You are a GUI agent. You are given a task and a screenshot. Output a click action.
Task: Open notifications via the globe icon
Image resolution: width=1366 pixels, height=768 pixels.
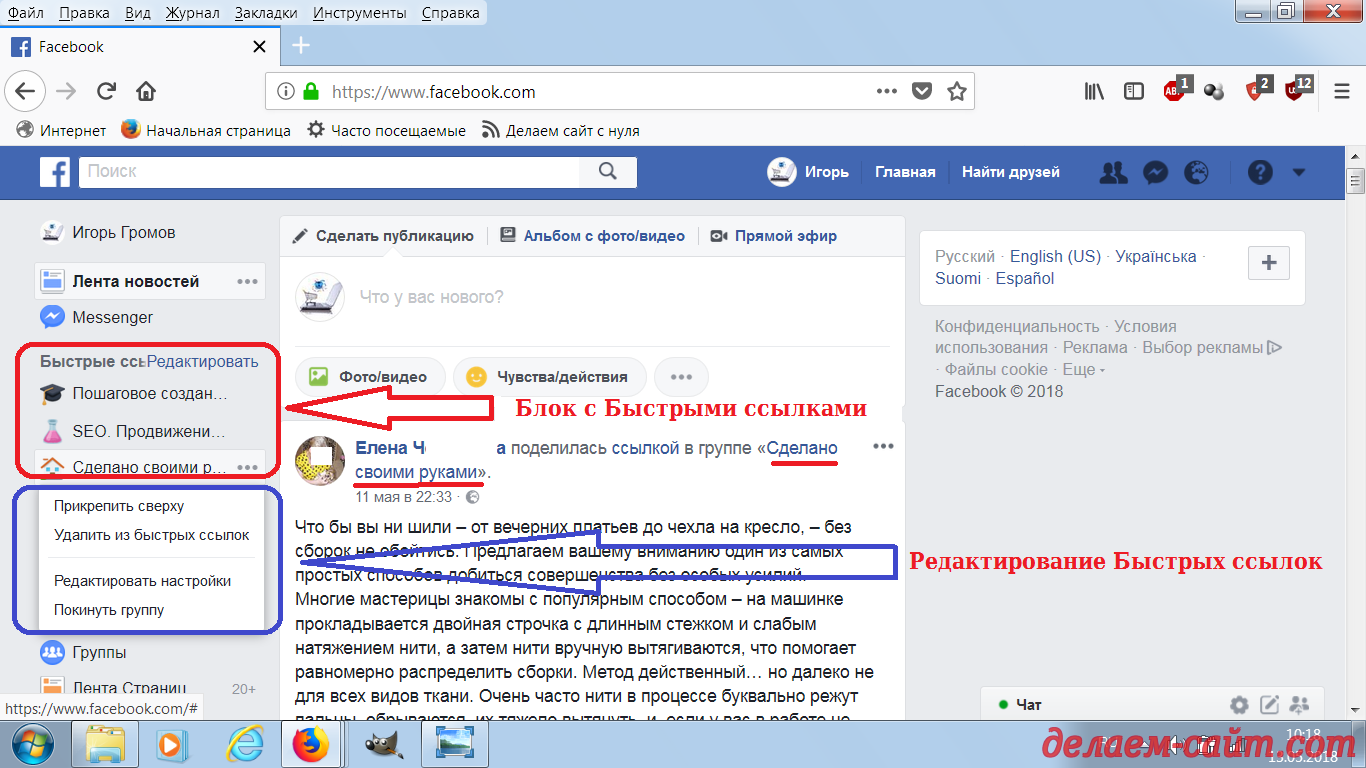1197,172
